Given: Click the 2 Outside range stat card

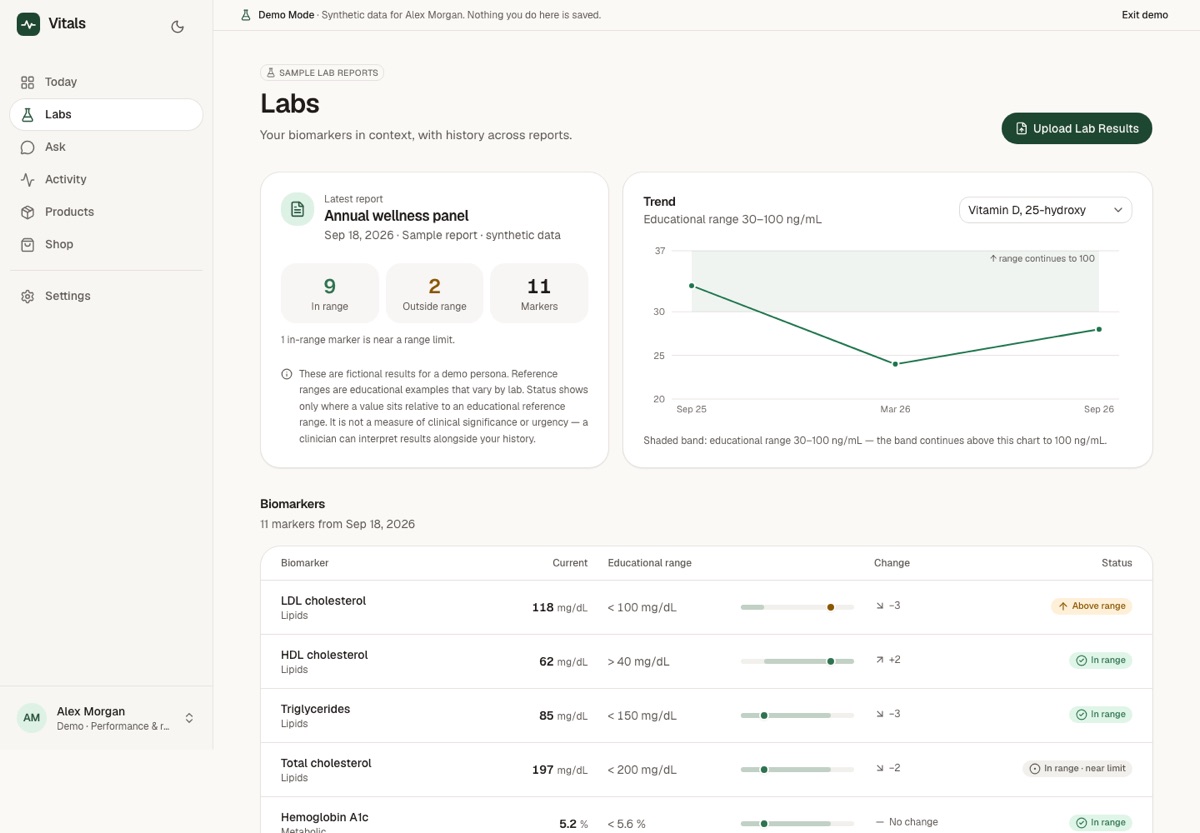Looking at the screenshot, I should tap(434, 293).
